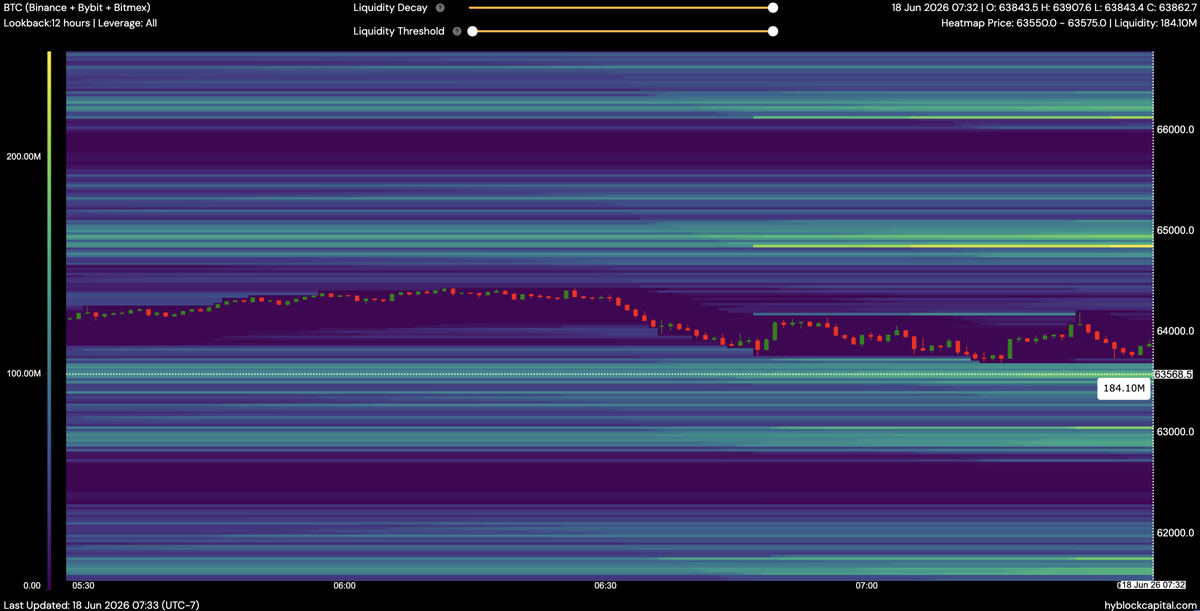Click the 66000.0 price axis label
Image resolution: width=1200 pixels, height=611 pixels.
coord(1175,129)
